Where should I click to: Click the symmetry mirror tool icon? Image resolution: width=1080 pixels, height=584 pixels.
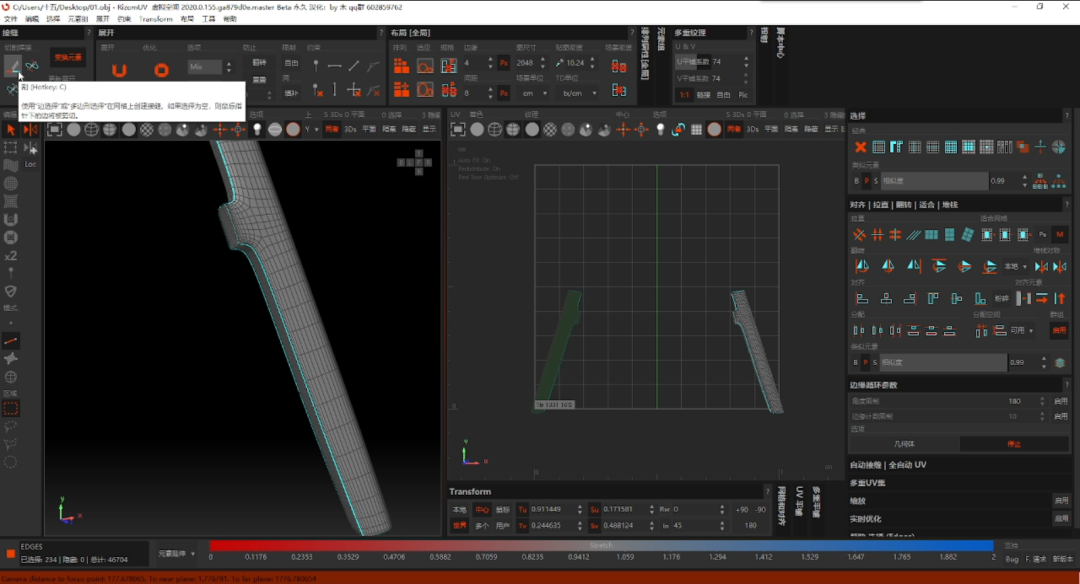click(30, 129)
